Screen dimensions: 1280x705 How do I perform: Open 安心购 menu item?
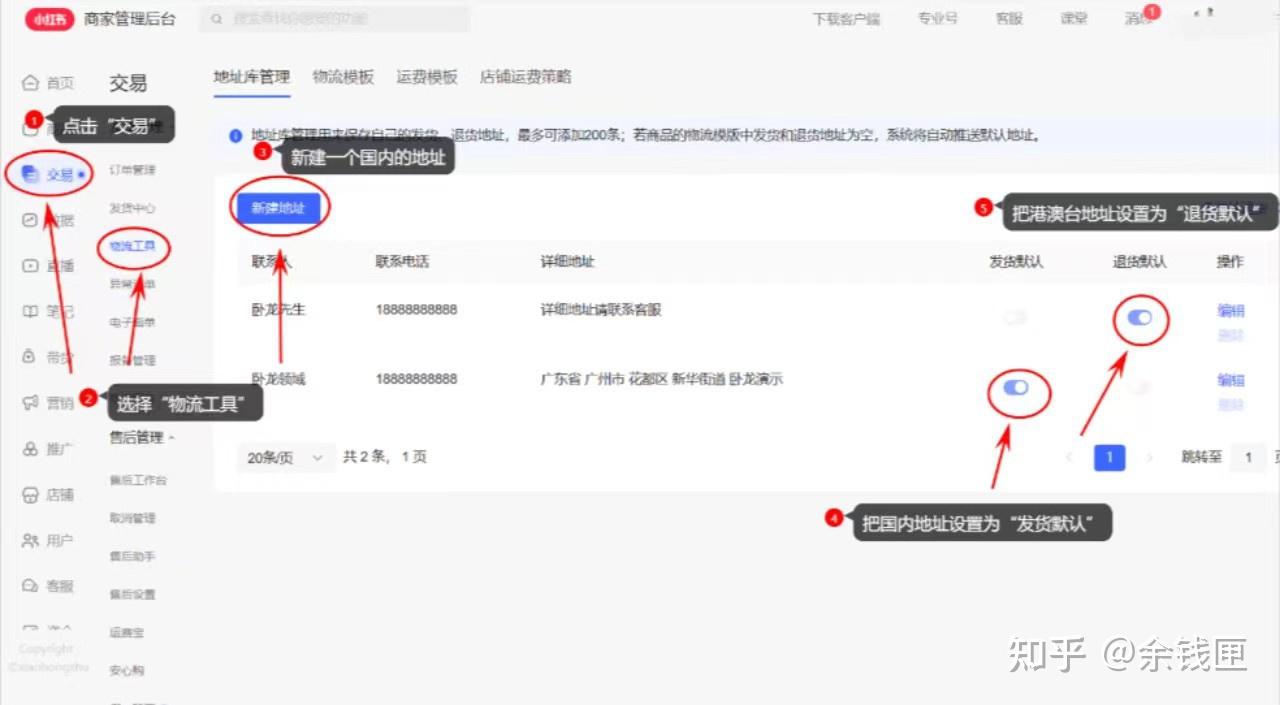[x=127, y=670]
